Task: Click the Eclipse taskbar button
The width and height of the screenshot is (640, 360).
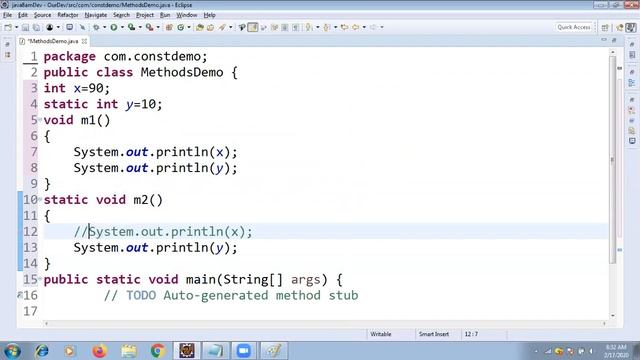Action: pos(187,351)
